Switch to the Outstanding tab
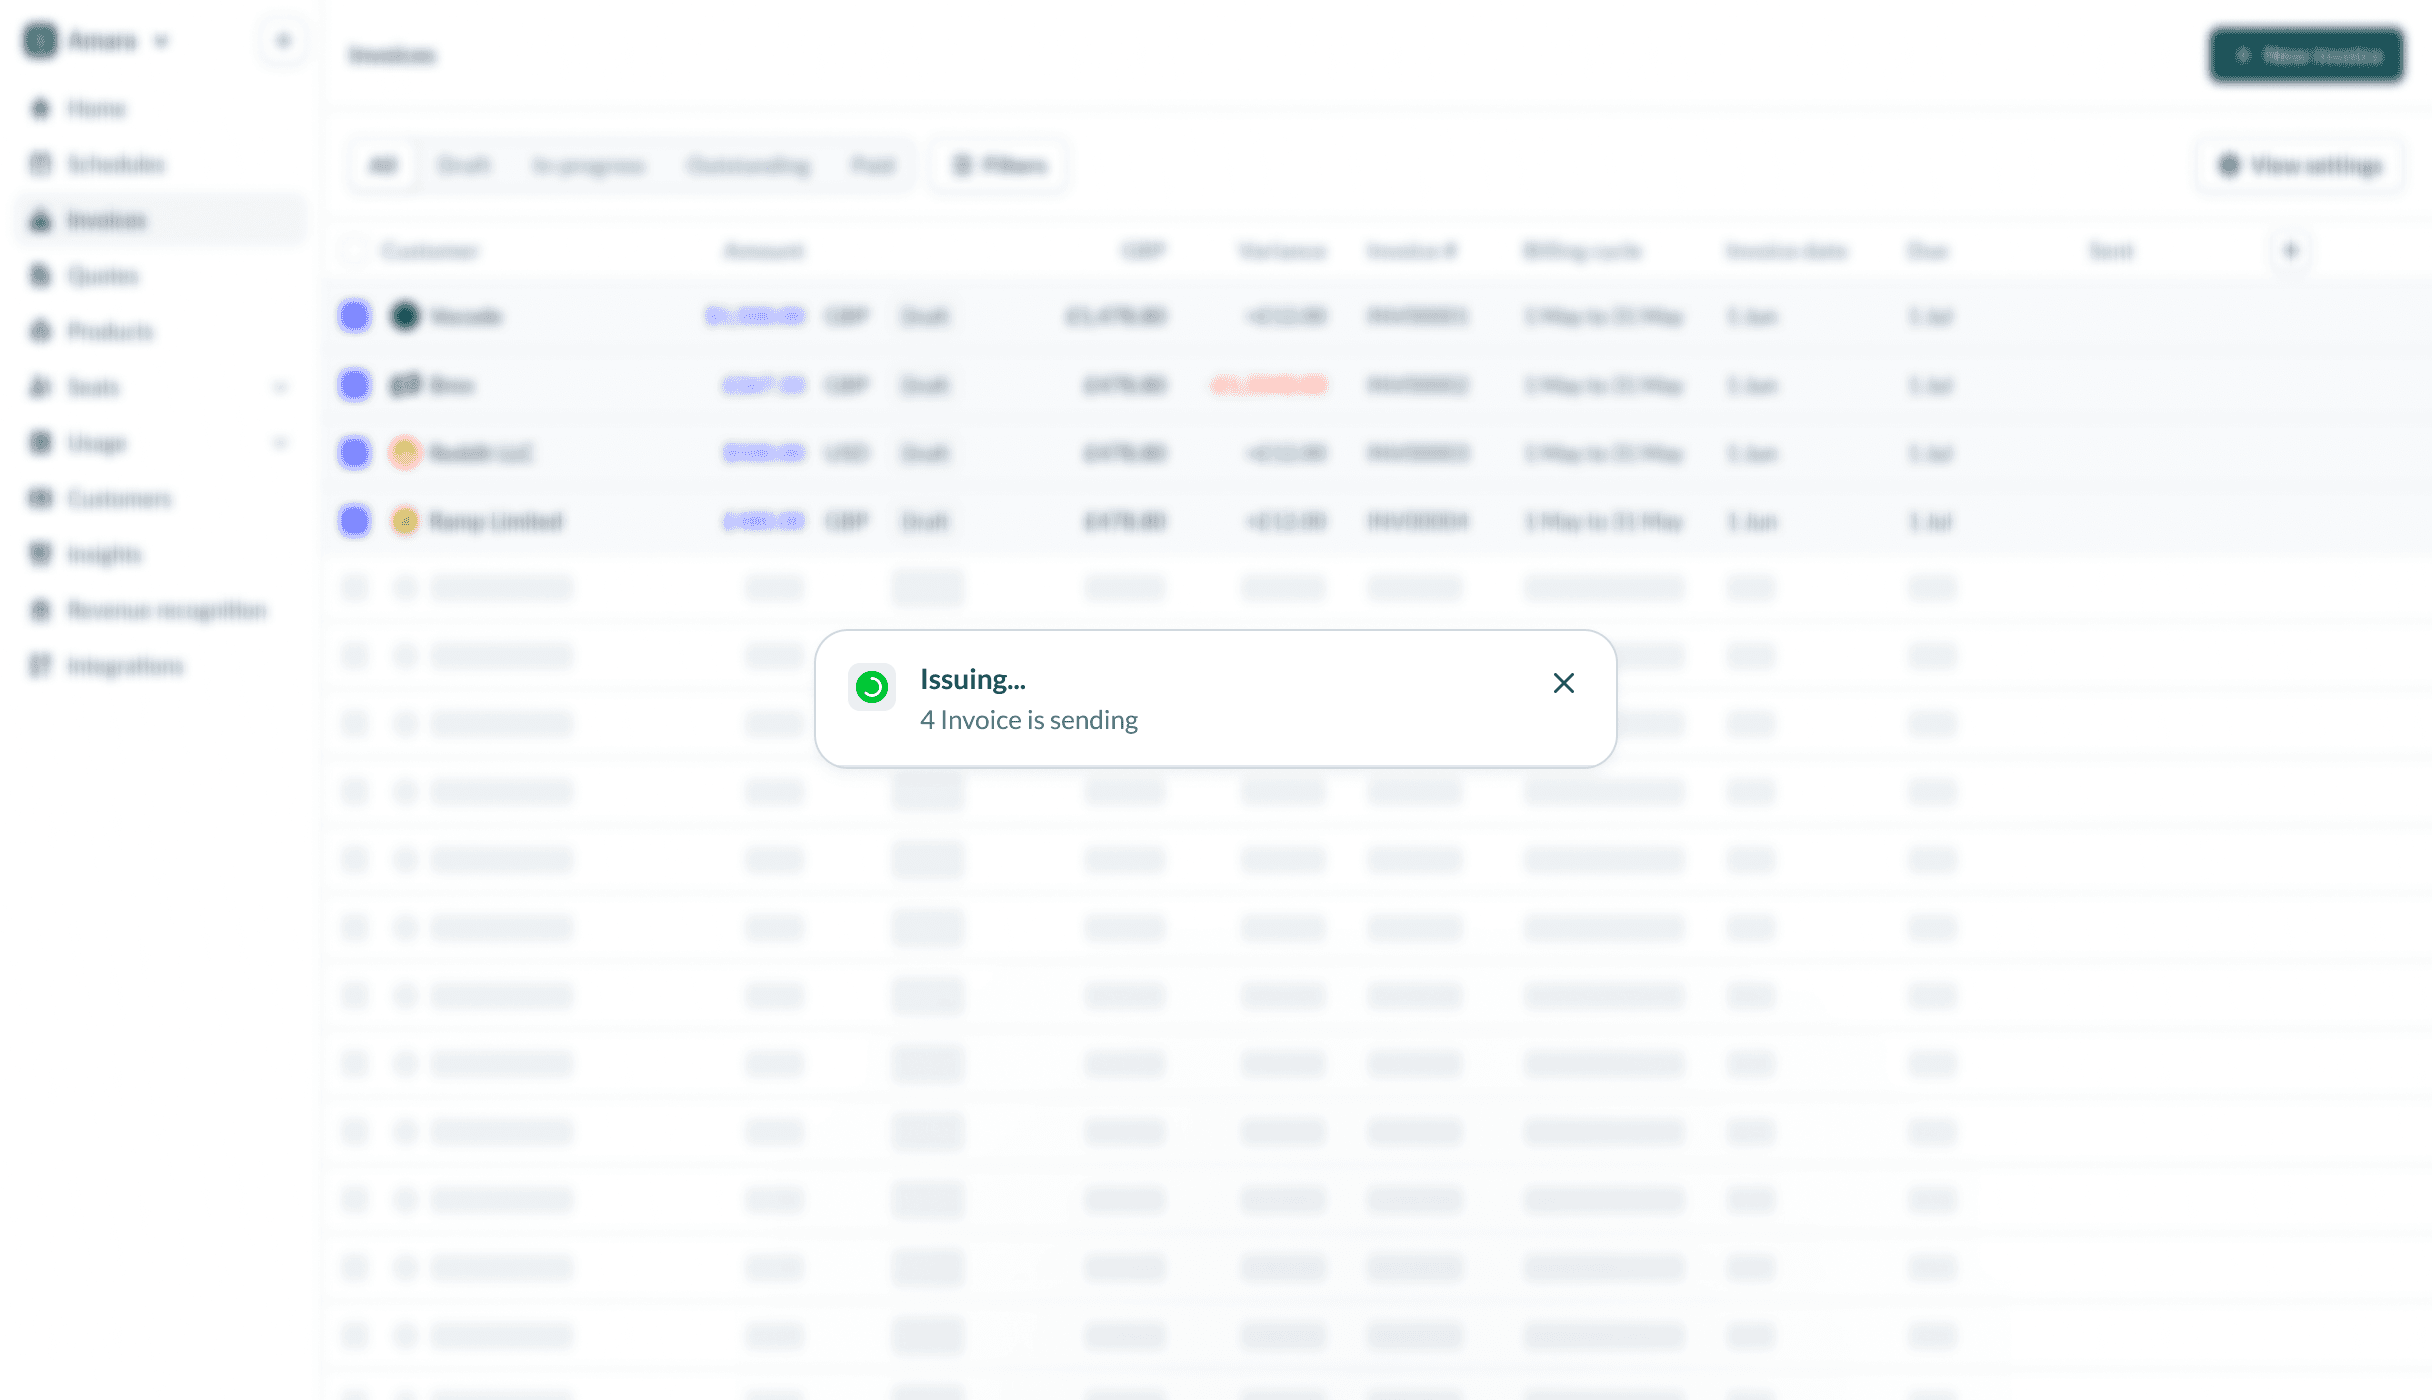2432x1400 pixels. [749, 165]
